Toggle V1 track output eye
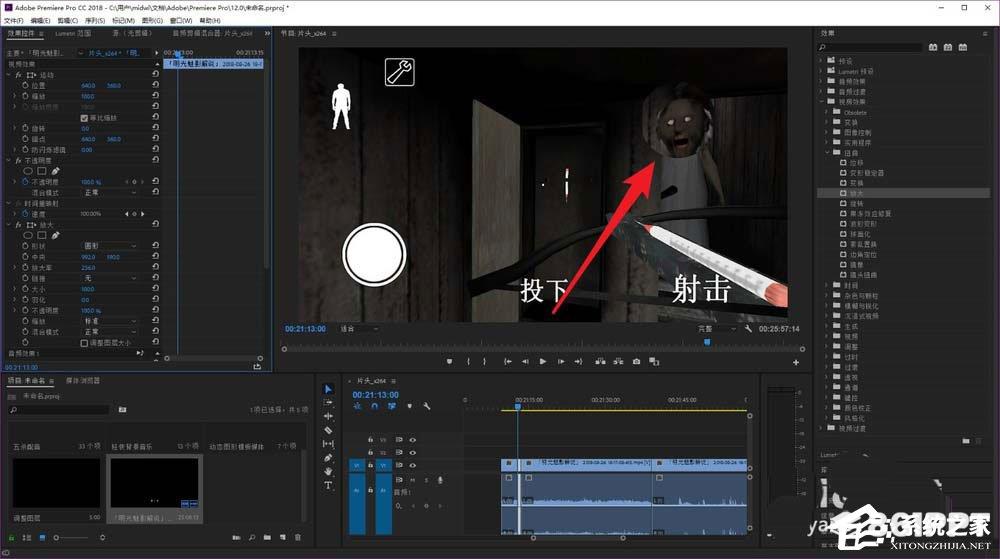 (x=413, y=465)
